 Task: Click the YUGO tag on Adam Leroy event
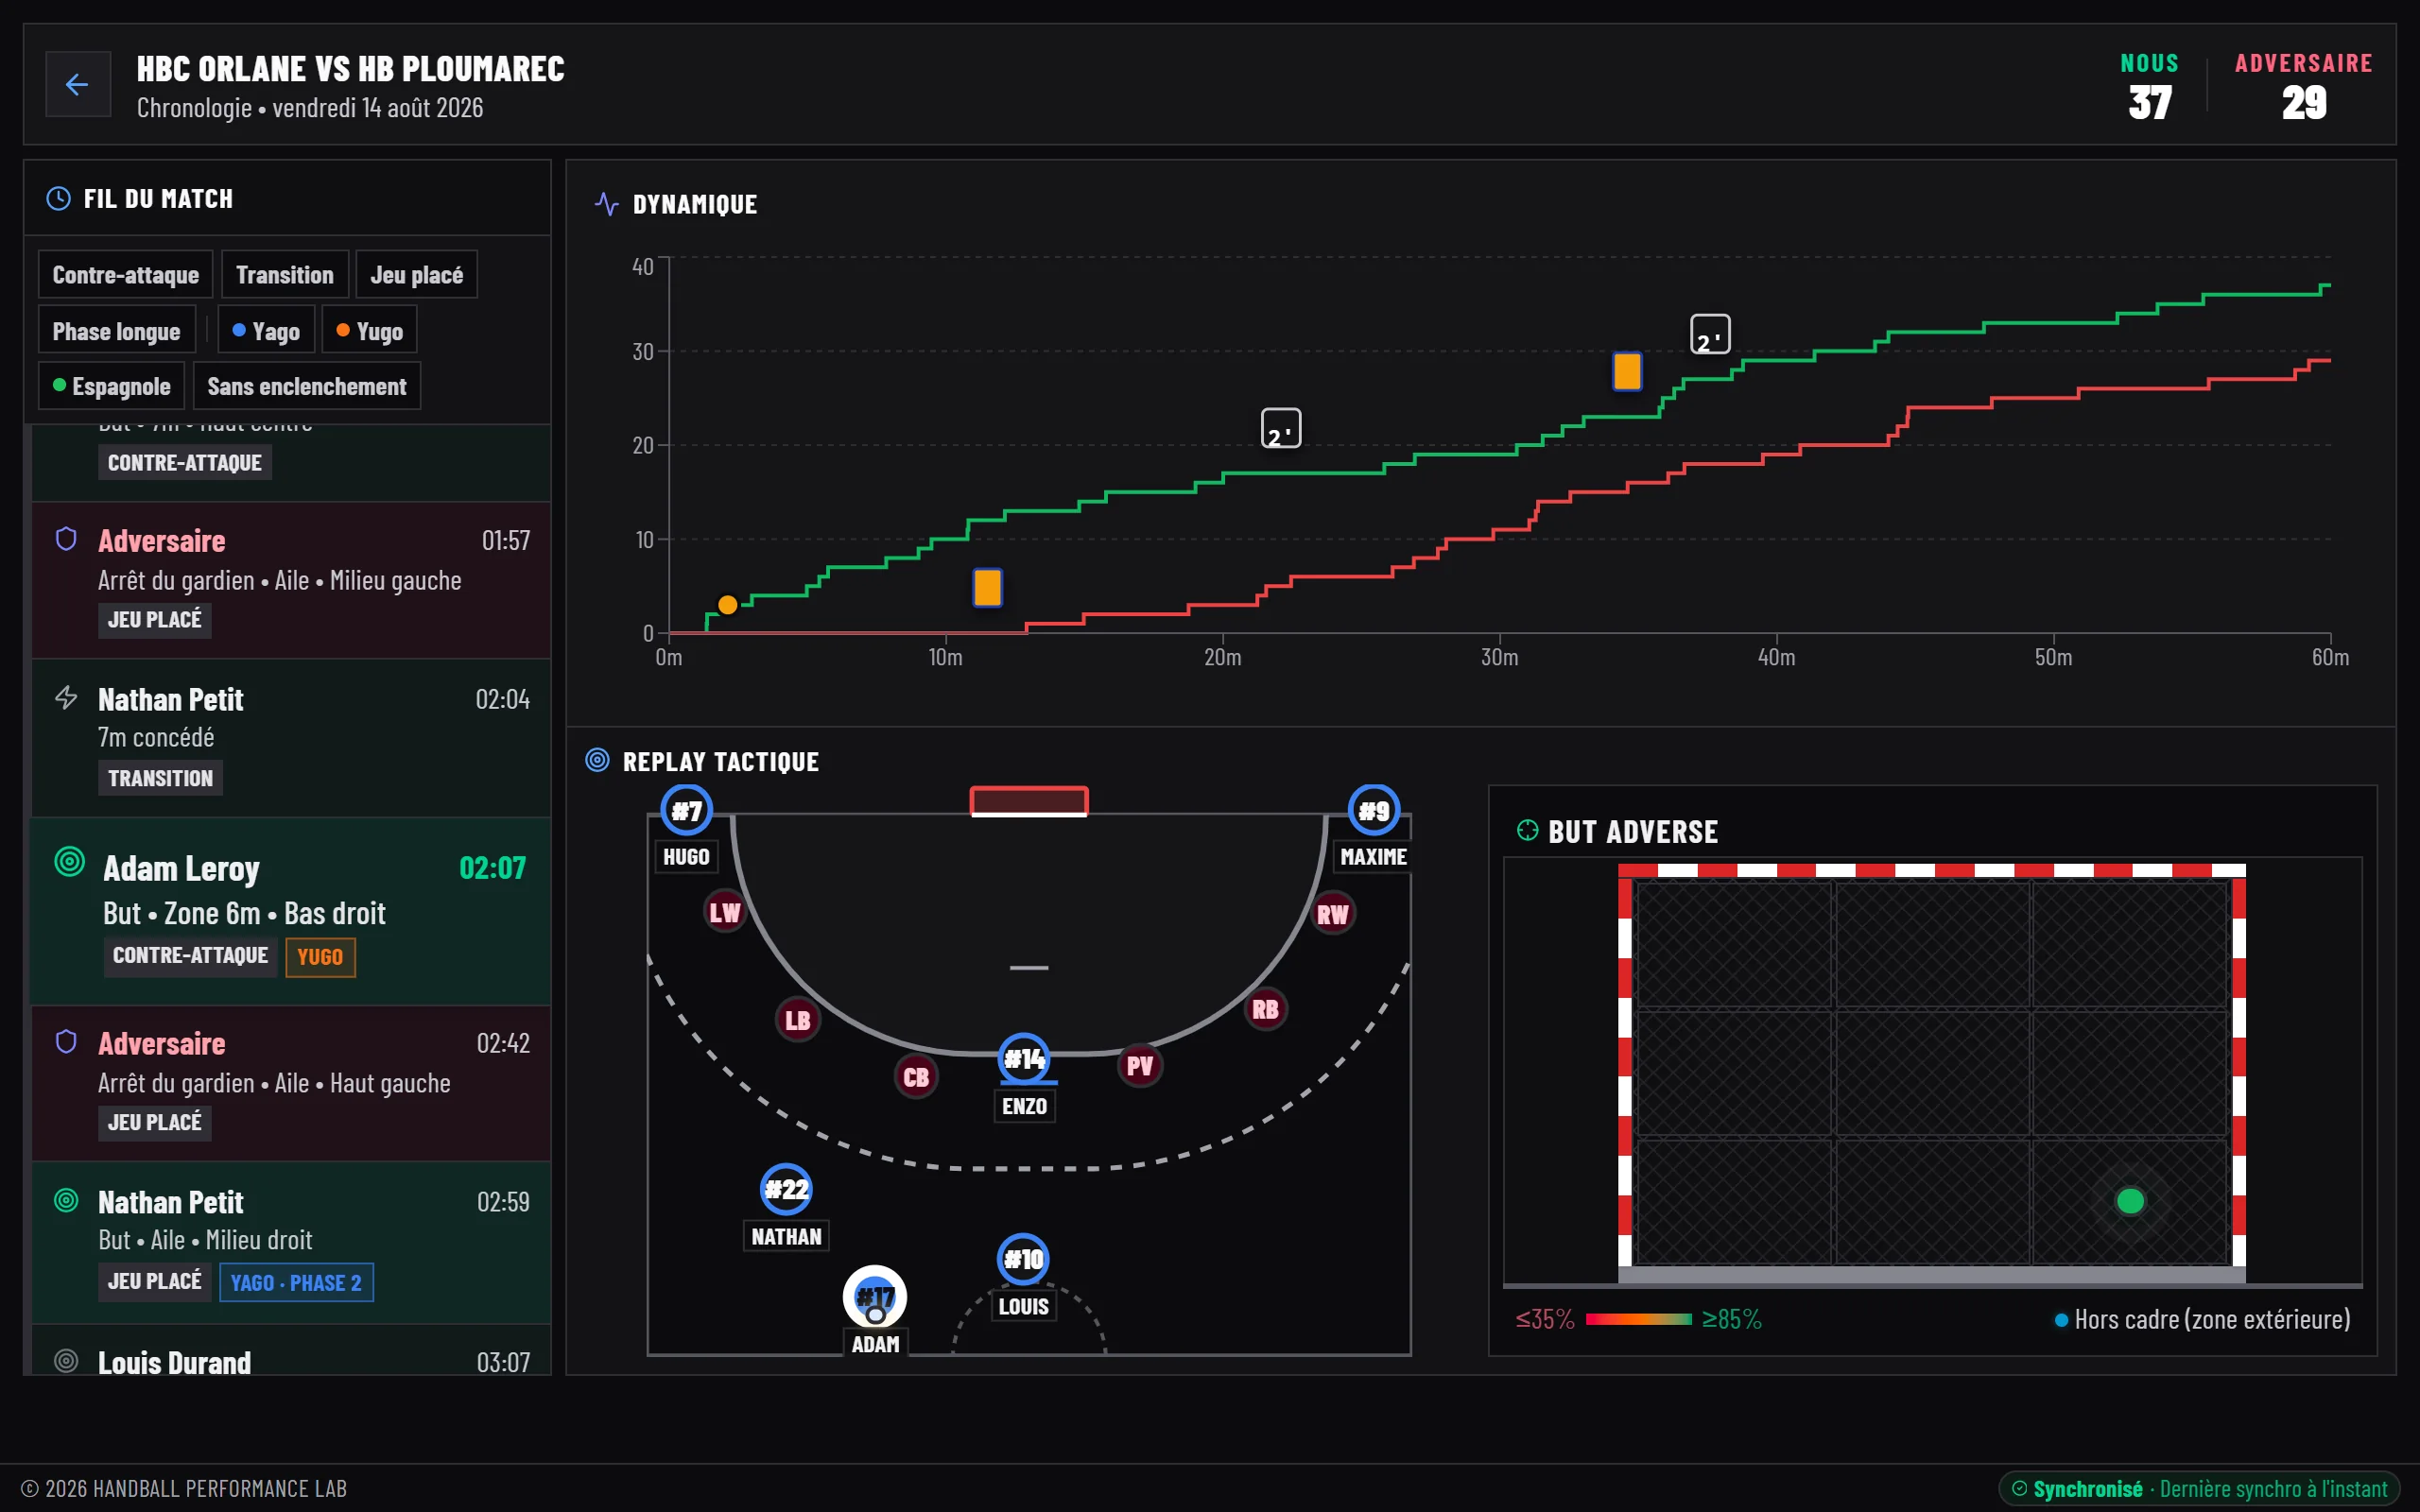click(x=320, y=956)
